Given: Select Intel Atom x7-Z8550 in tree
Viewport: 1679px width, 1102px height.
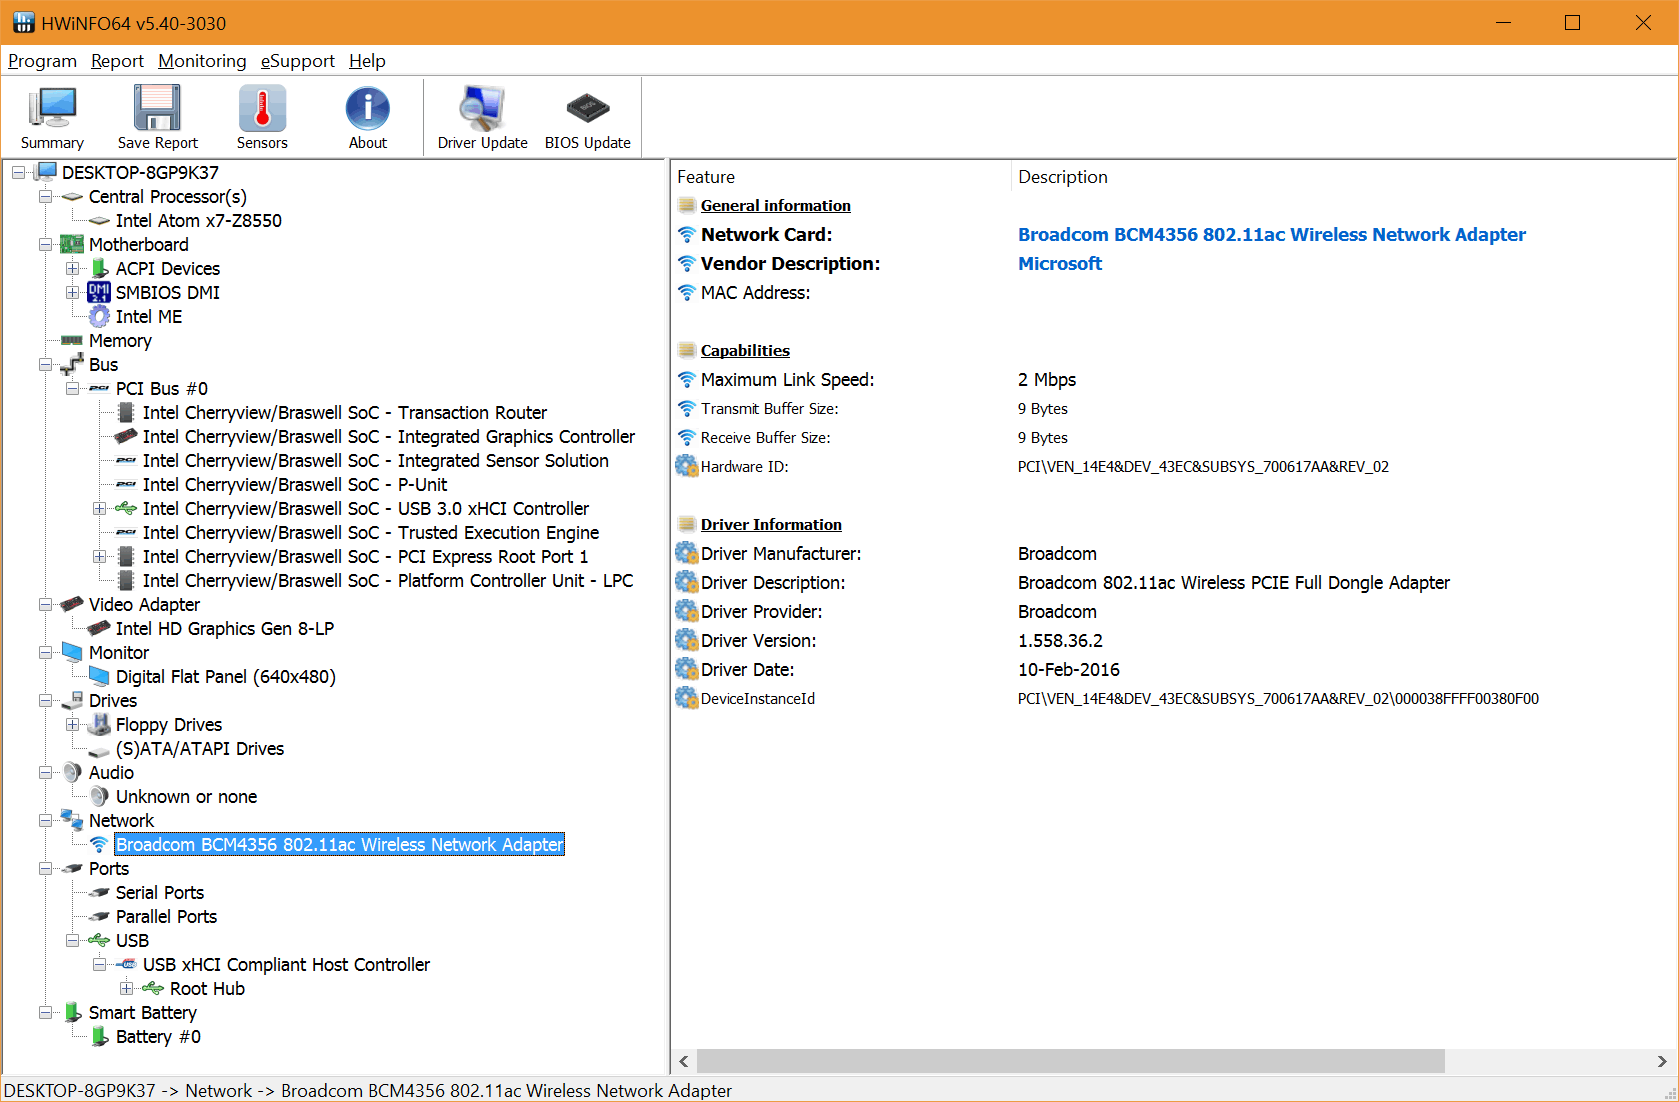Looking at the screenshot, I should point(198,220).
